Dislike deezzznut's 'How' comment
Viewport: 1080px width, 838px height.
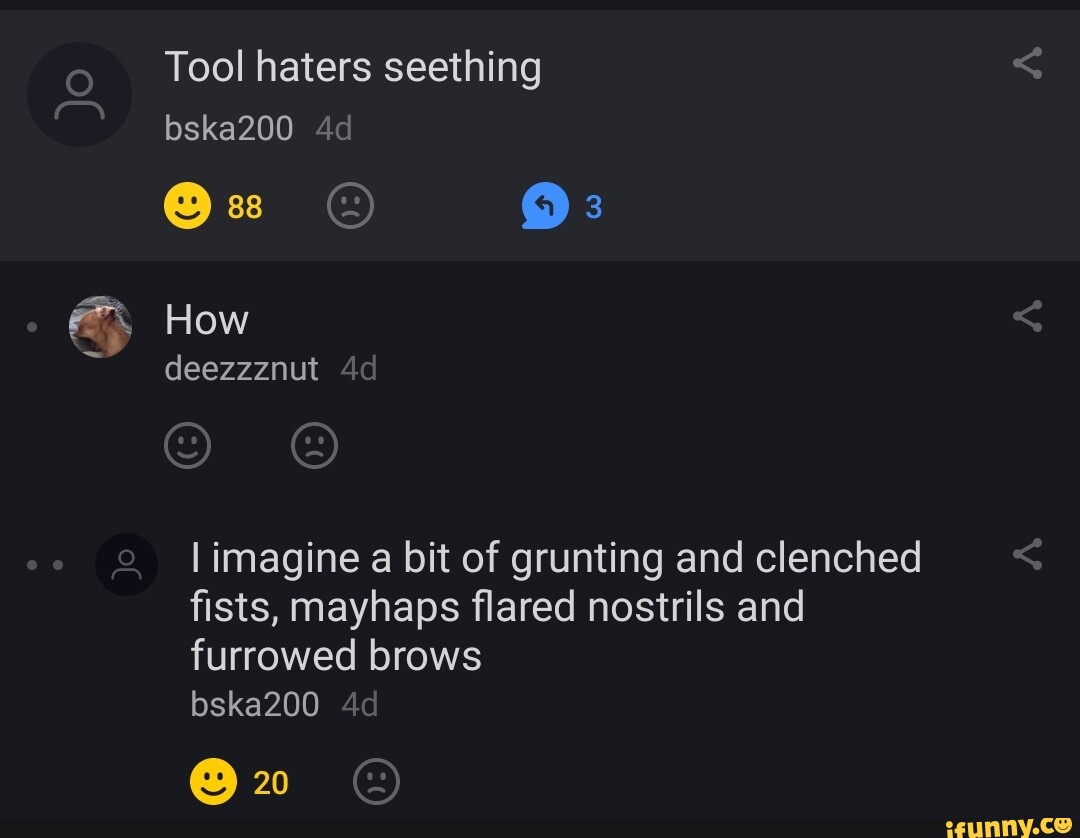314,445
